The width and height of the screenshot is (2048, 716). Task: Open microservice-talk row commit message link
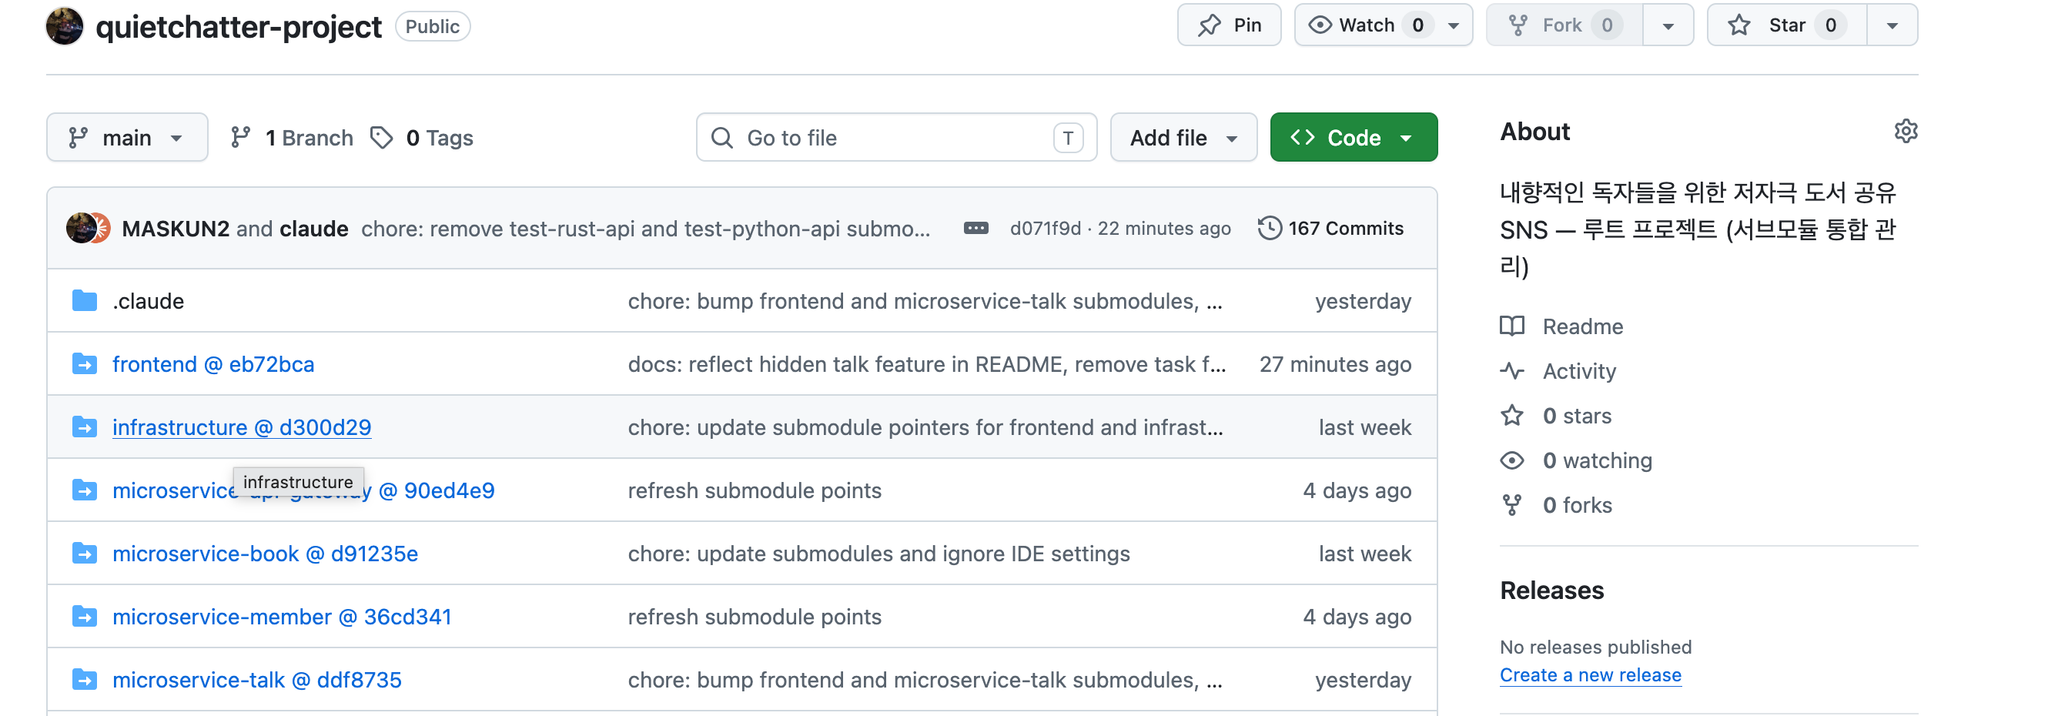pyautogui.click(x=925, y=679)
